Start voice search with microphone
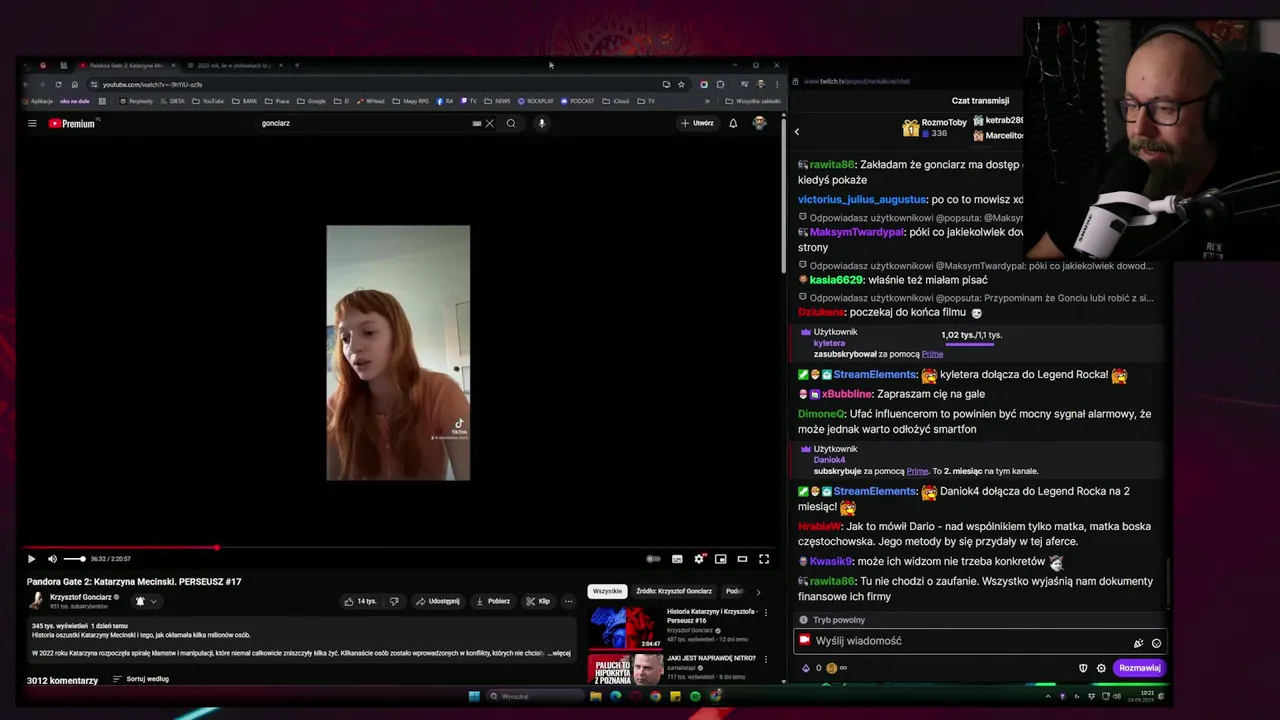The height and width of the screenshot is (720, 1280). [542, 123]
